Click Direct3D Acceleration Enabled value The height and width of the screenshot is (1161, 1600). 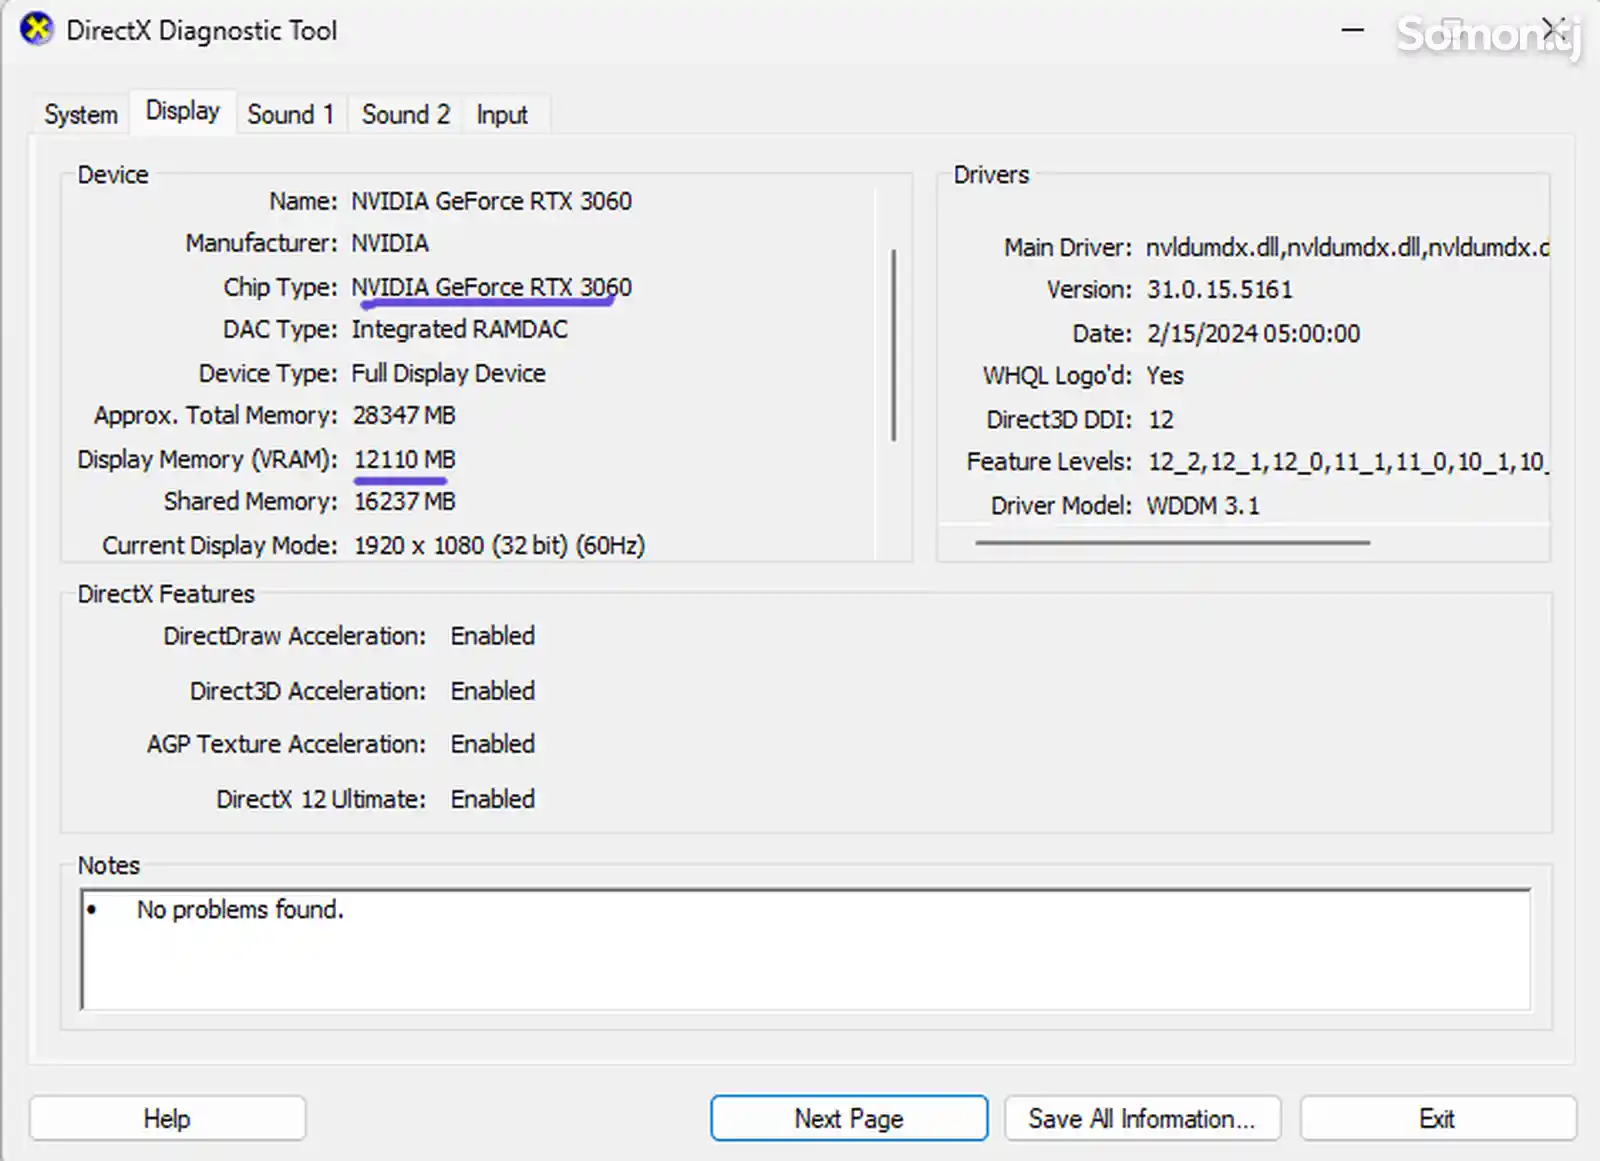(492, 690)
